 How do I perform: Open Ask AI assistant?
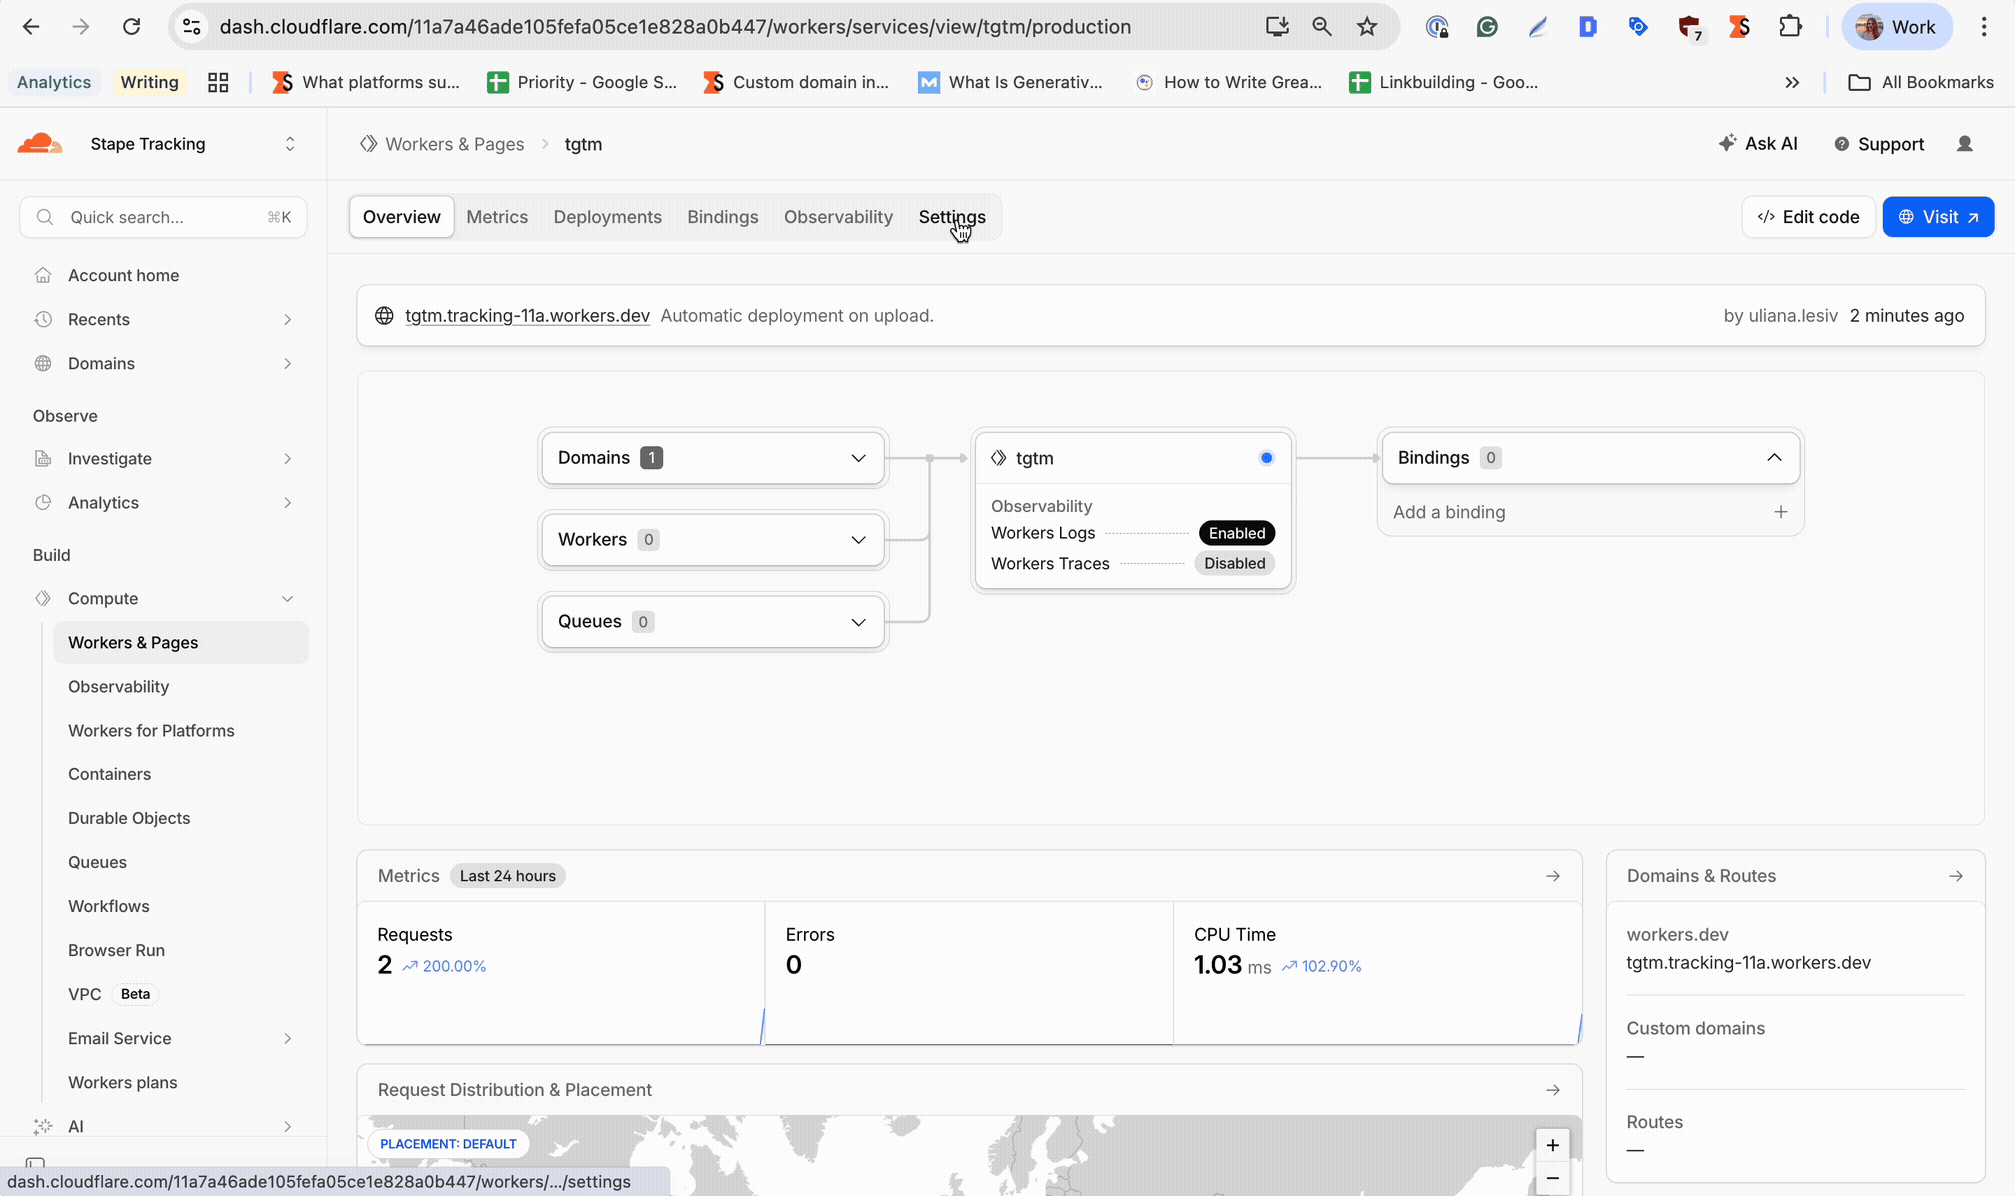coord(1757,144)
